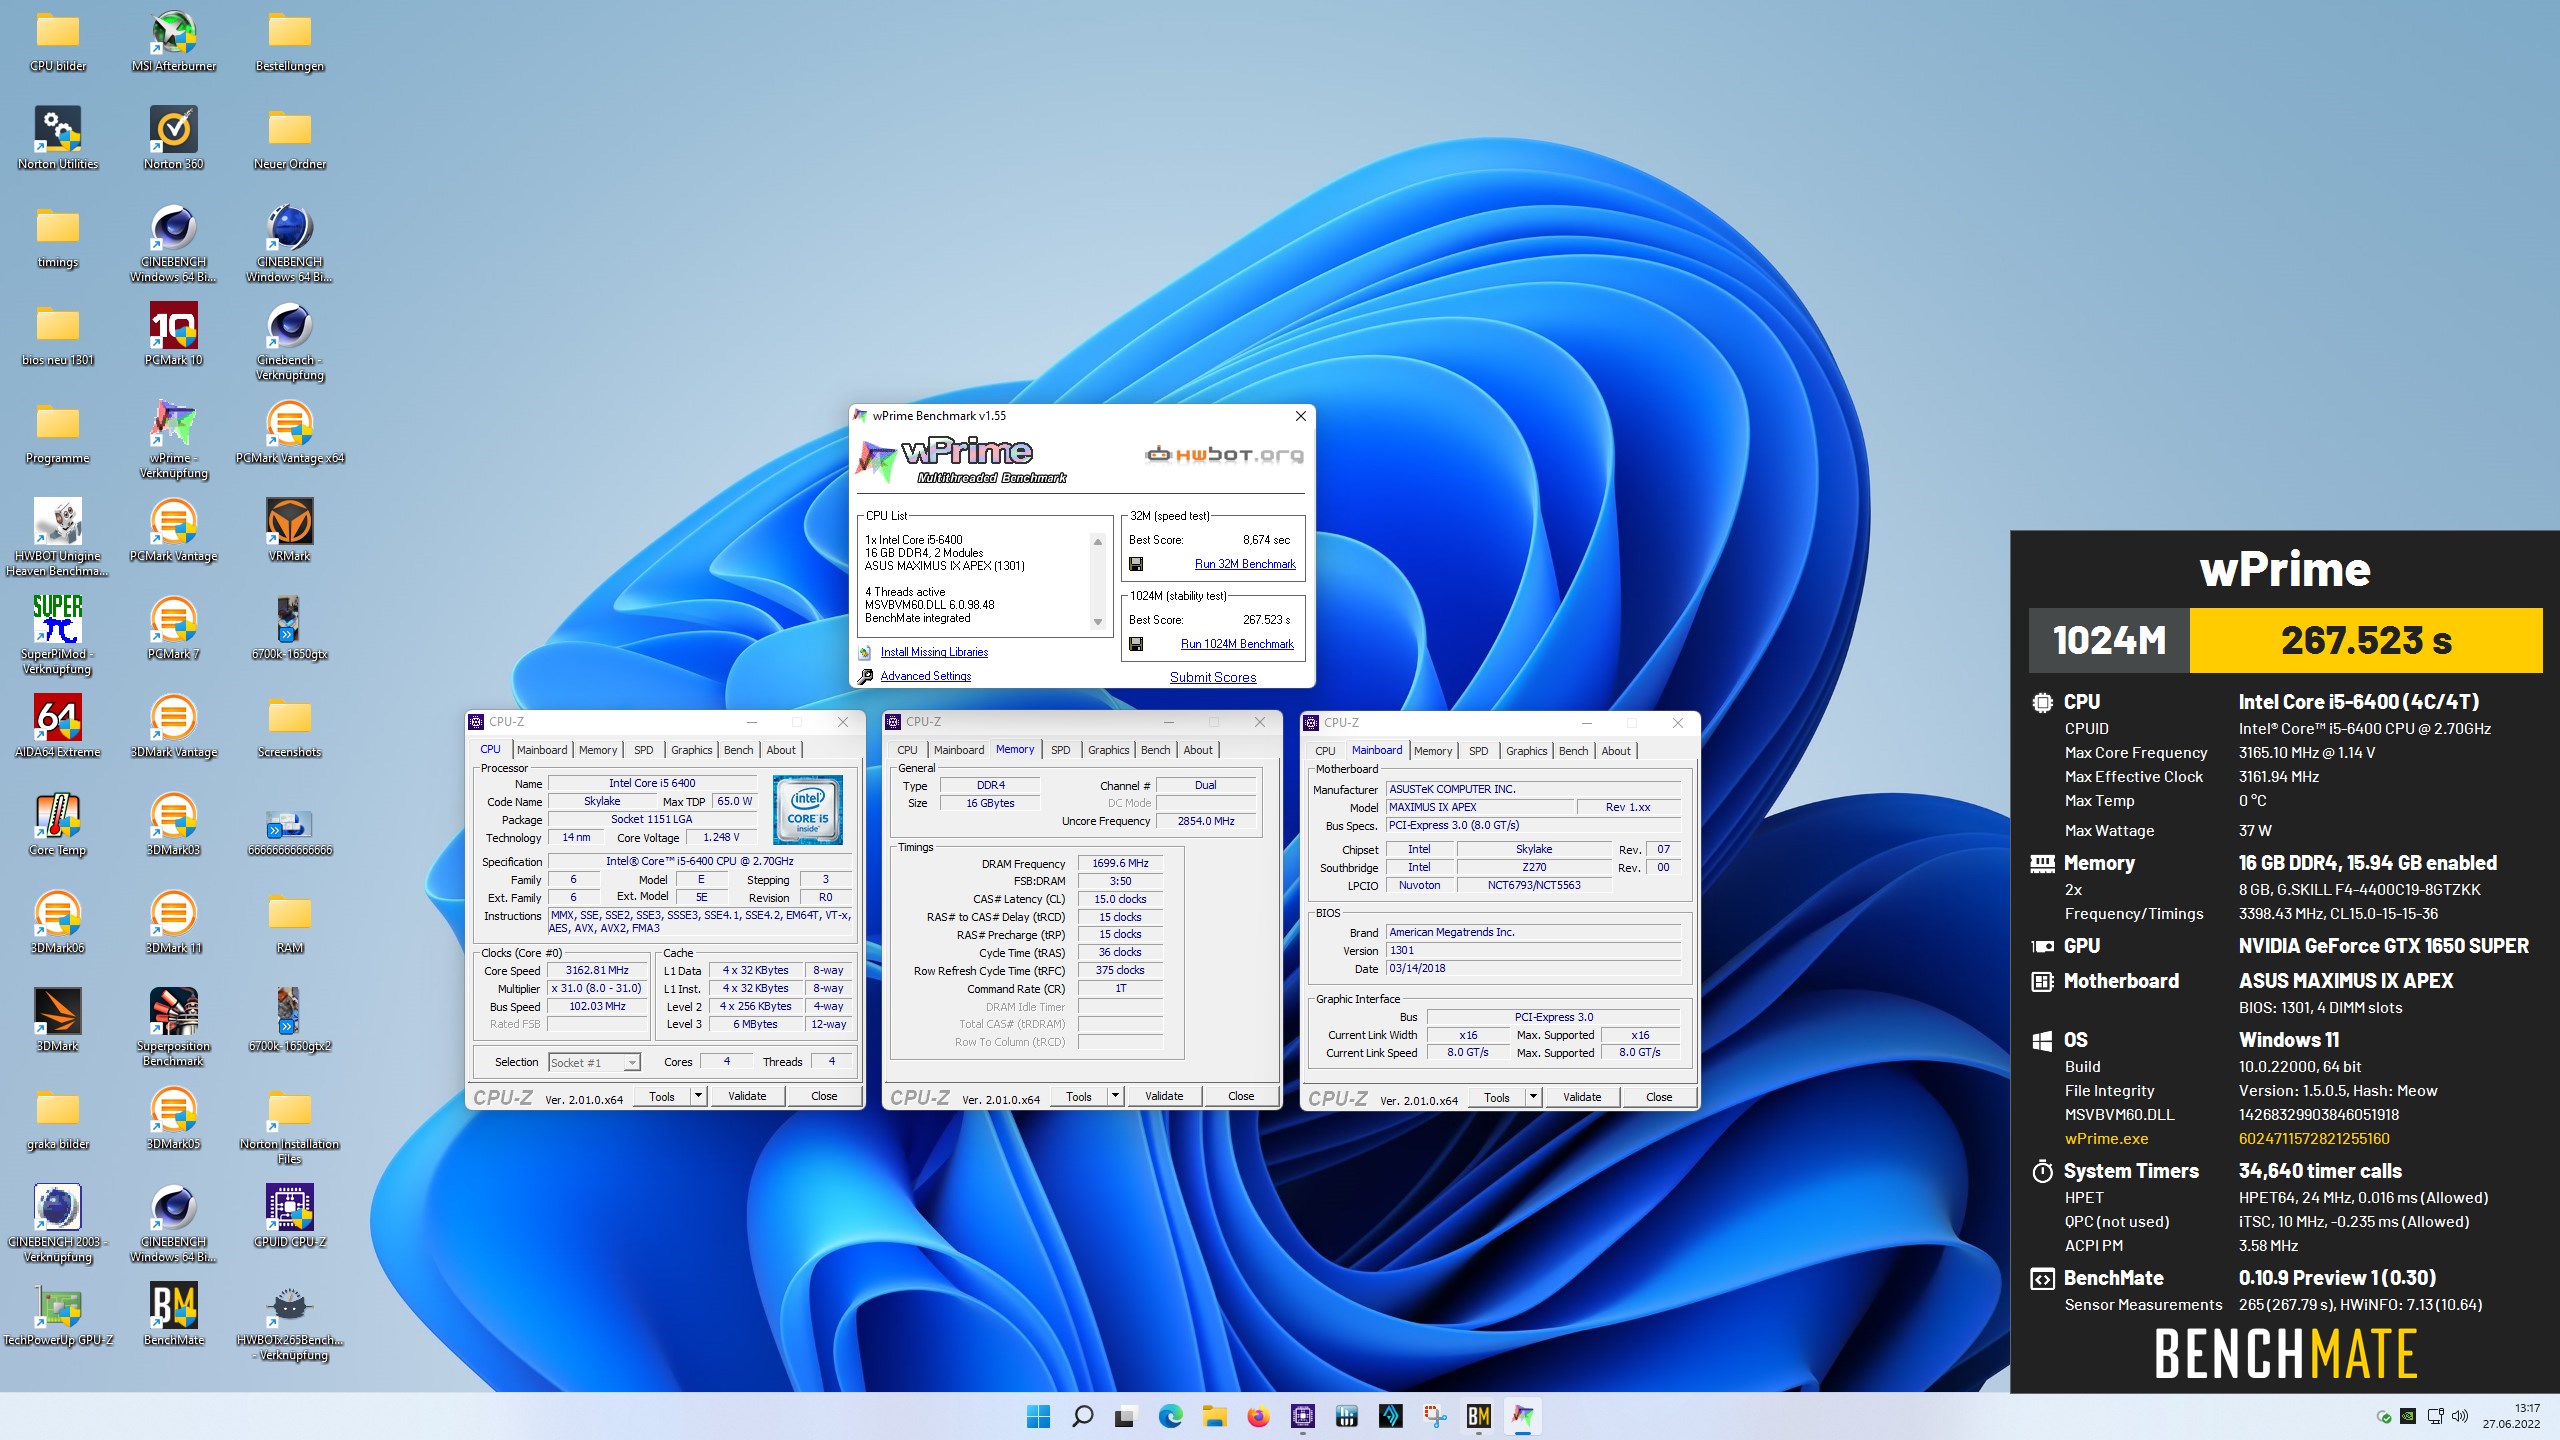The width and height of the screenshot is (2560, 1440).
Task: Switch to Mainboard tab in the CPU-Z CPU window
Action: point(542,750)
